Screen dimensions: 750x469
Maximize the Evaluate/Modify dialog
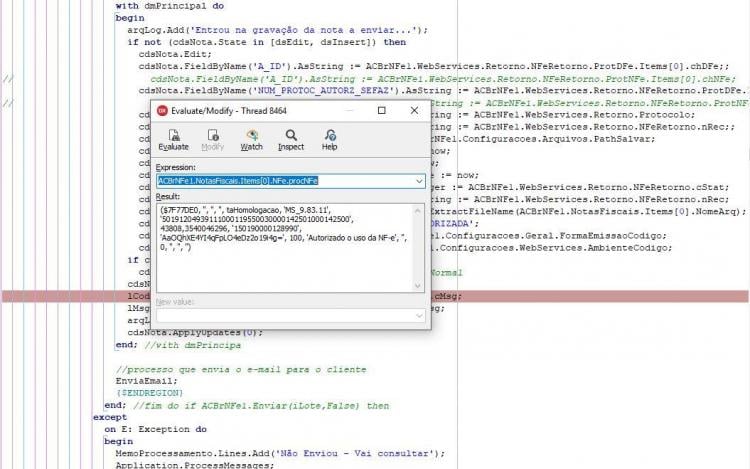point(382,110)
